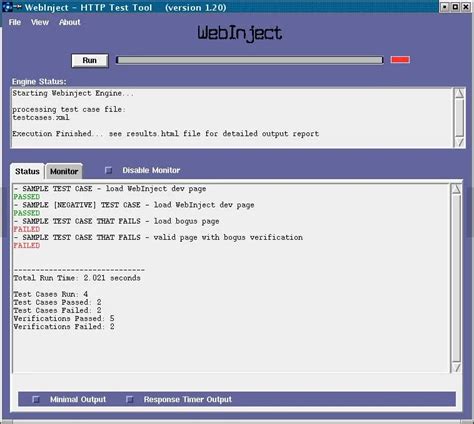Viewport: 474px width, 424px height.
Task: Click the 'testcases.xml' file name
Action: pos(41,117)
